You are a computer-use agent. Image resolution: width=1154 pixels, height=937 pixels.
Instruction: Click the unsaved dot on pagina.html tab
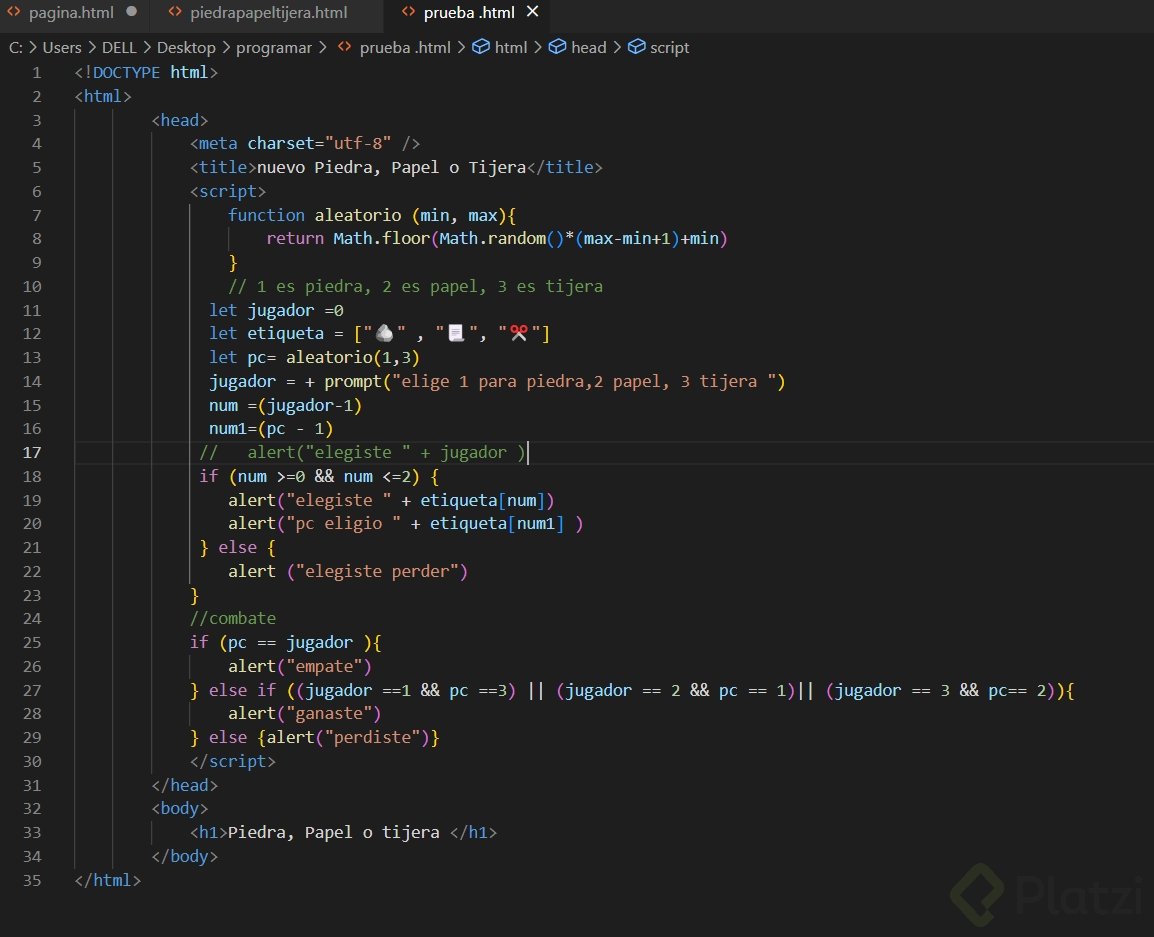[x=132, y=12]
